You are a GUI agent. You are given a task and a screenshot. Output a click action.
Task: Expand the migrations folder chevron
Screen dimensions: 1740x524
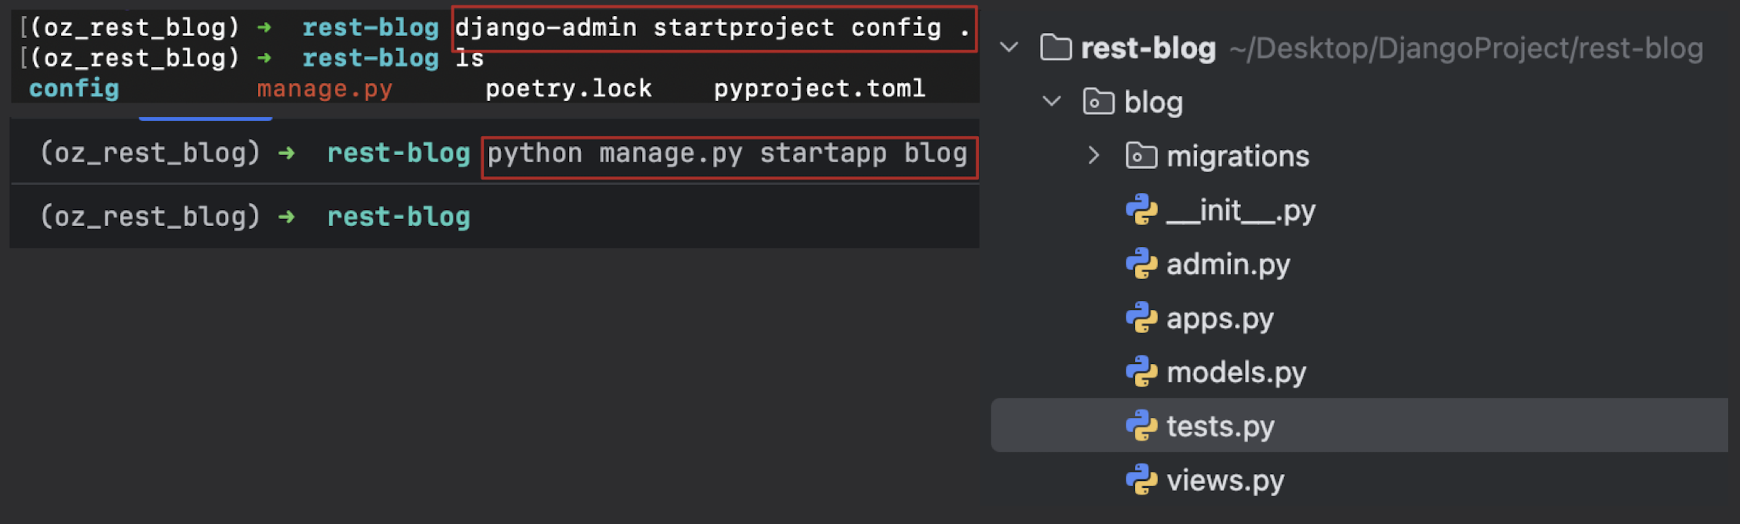click(x=1094, y=156)
